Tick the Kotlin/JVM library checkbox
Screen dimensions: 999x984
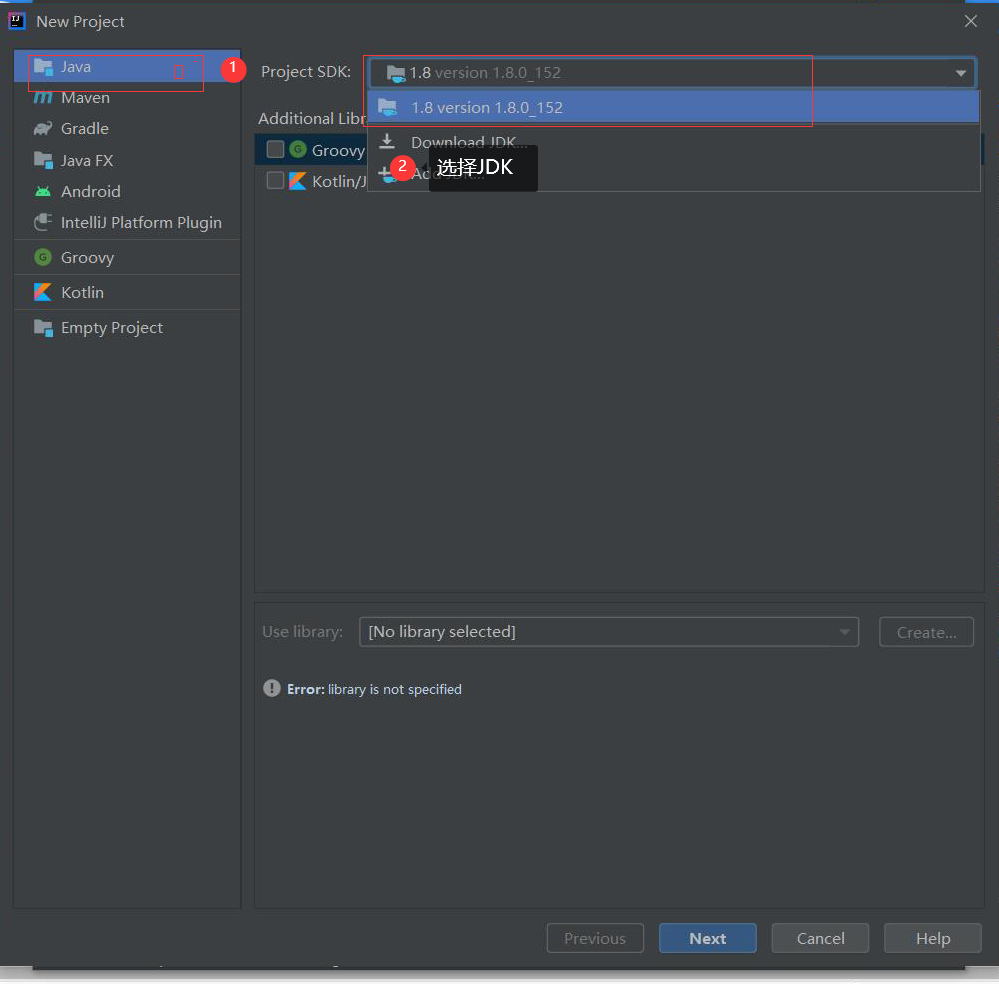click(275, 181)
